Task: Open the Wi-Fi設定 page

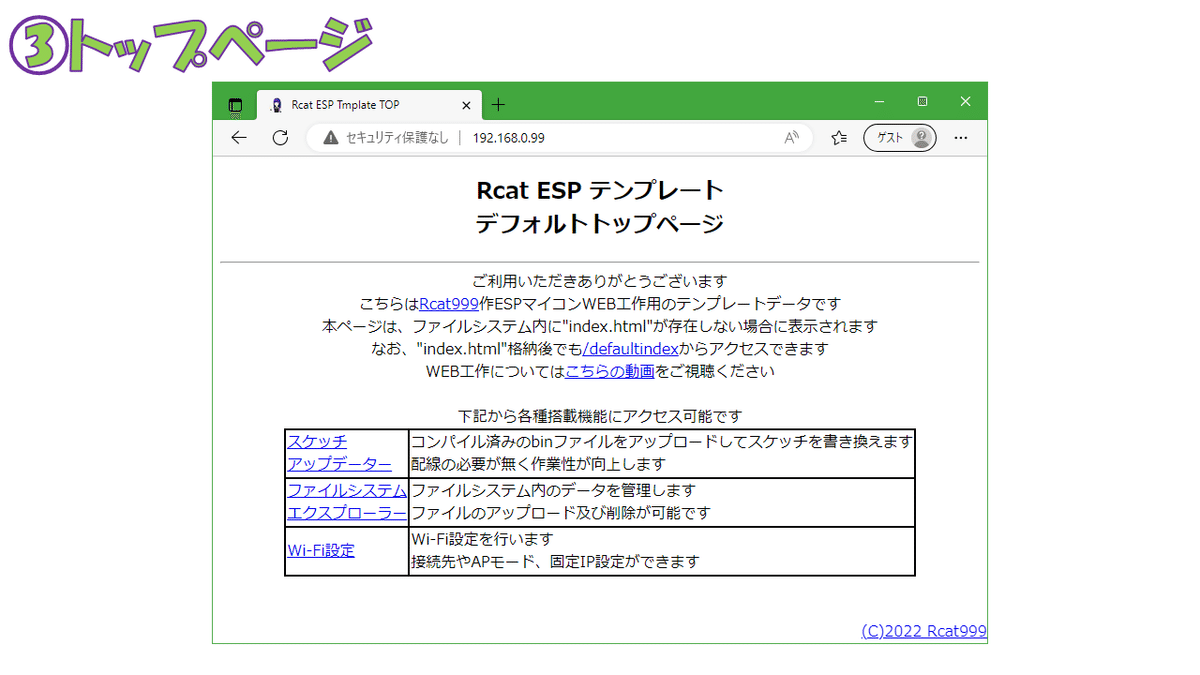Action: click(320, 550)
